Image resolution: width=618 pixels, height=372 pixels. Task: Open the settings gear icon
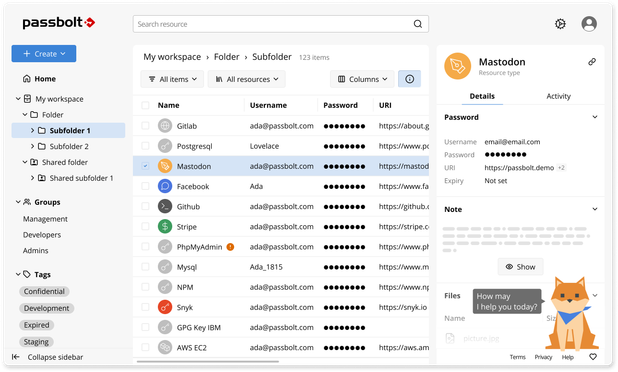tap(560, 24)
